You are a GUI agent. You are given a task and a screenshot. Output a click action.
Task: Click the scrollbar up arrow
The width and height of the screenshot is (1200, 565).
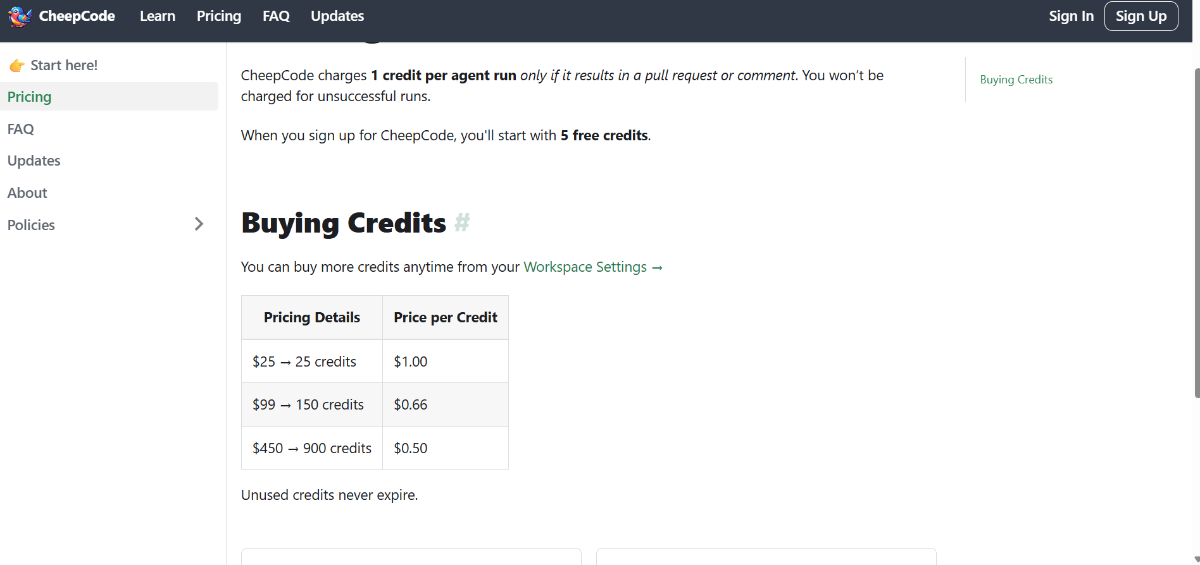pyautogui.click(x=1195, y=48)
